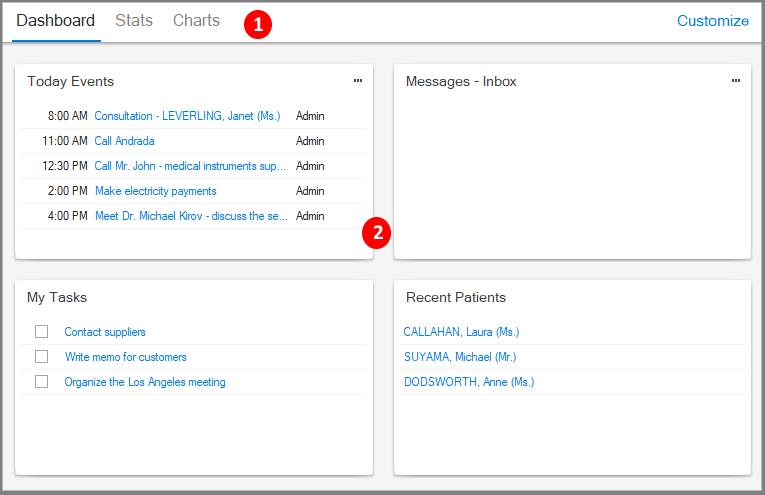Open the Make electricity payments event
This screenshot has height=495, width=765.
[x=155, y=191]
